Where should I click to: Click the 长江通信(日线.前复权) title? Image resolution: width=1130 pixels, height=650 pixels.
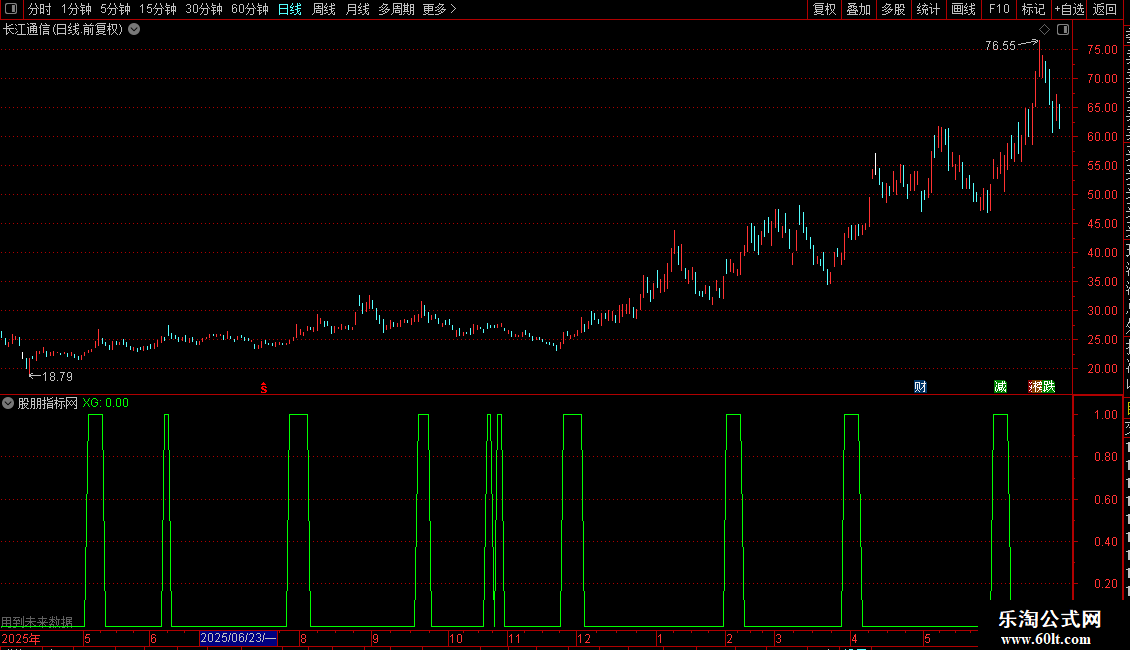point(63,30)
